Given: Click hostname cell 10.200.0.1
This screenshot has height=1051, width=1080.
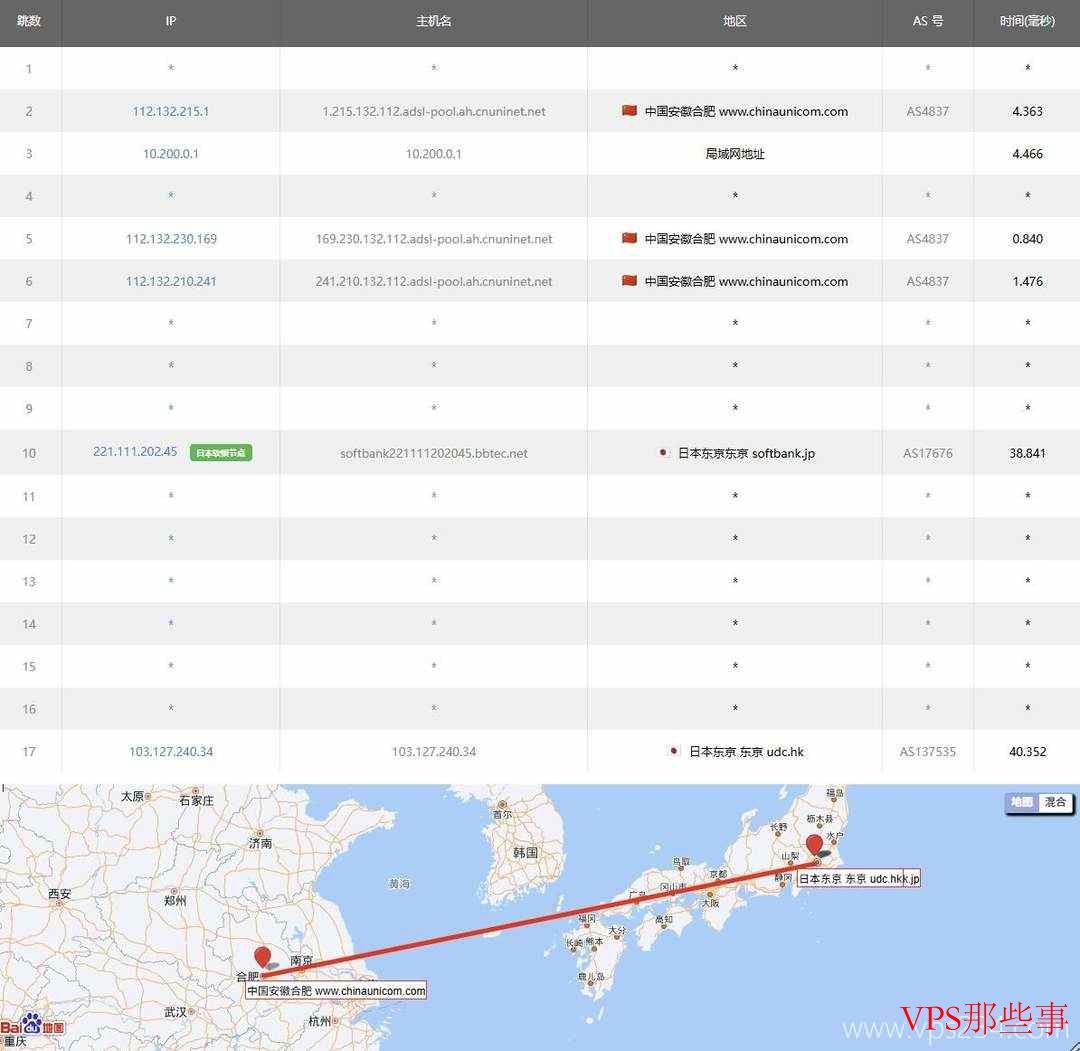Looking at the screenshot, I should (434, 154).
